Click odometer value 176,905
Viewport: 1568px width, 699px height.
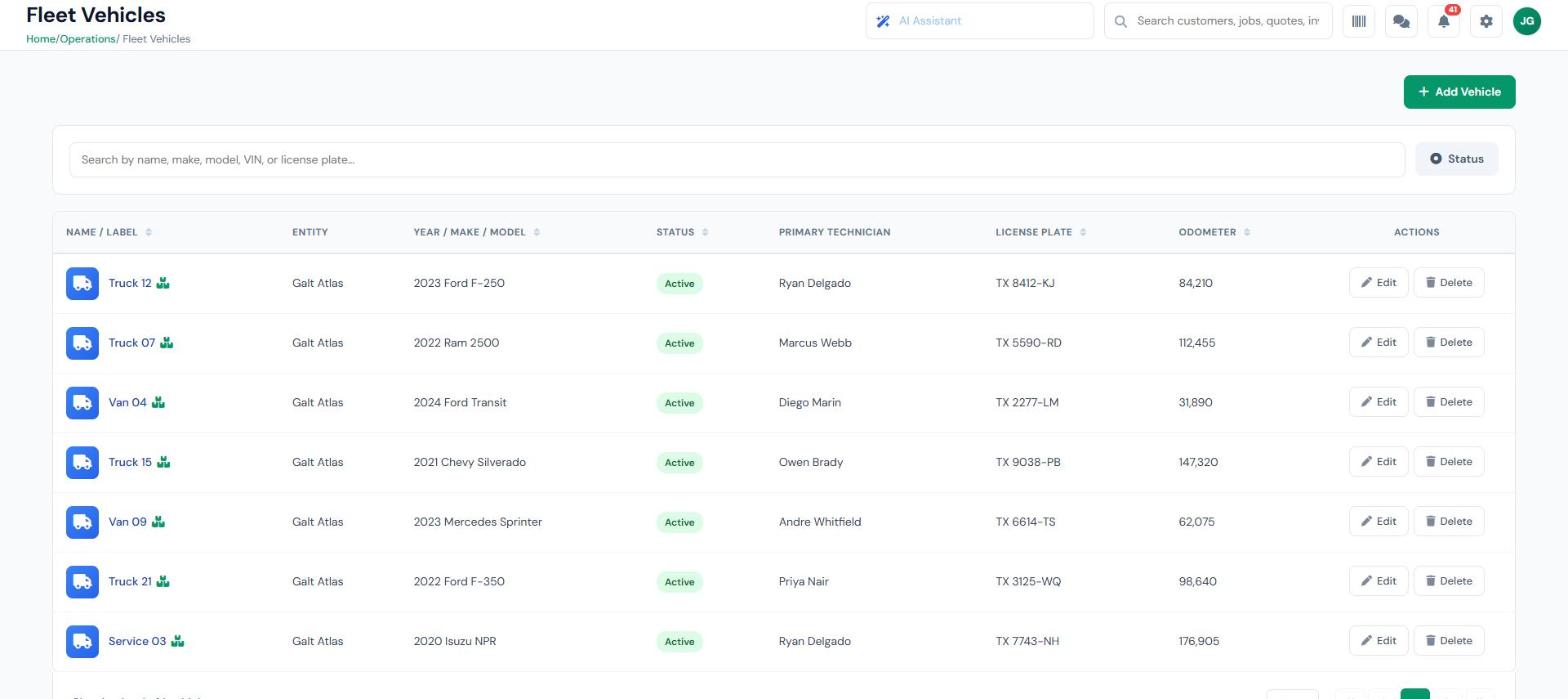pos(1199,641)
